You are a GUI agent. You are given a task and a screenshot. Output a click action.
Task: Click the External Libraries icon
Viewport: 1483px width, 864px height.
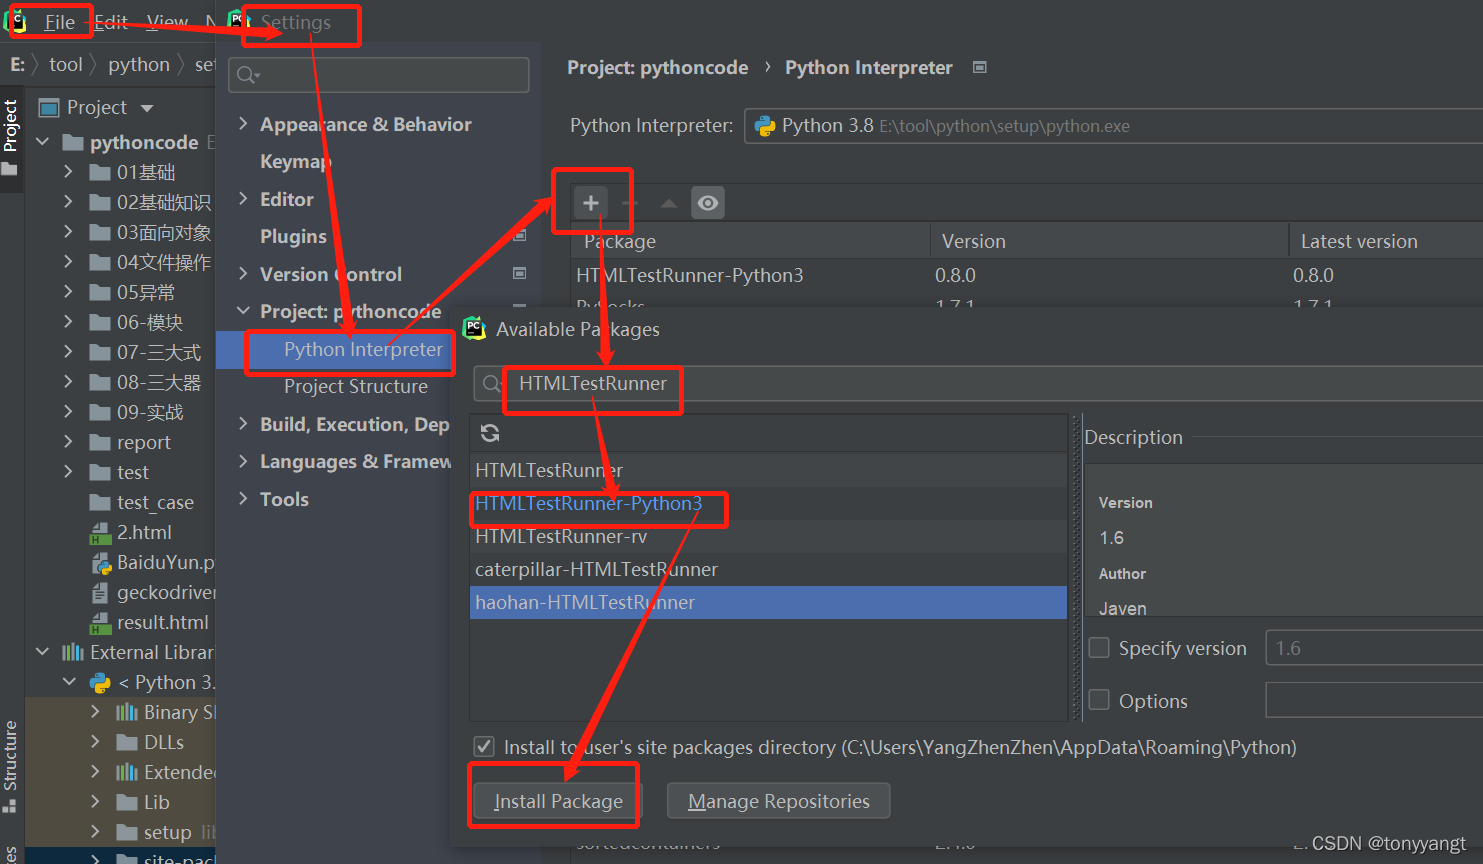click(73, 652)
